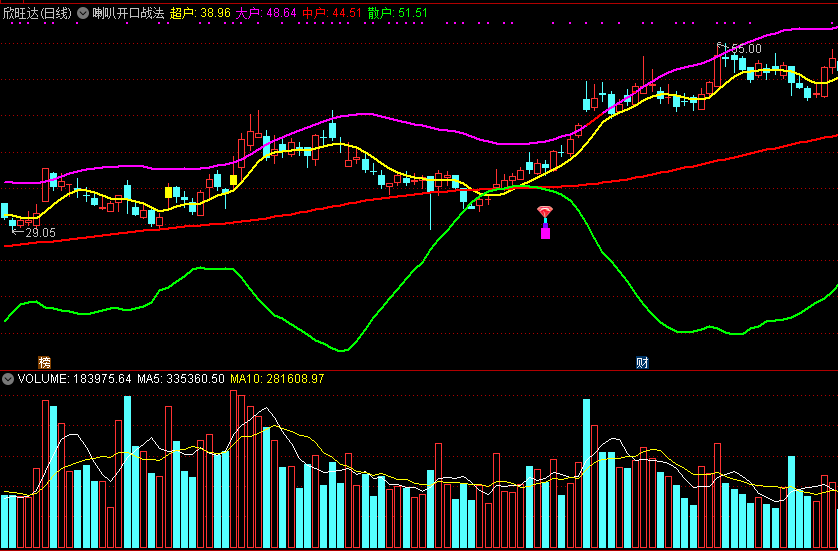Click the 大户: 48.64 value
838x551 pixels.
266,13
